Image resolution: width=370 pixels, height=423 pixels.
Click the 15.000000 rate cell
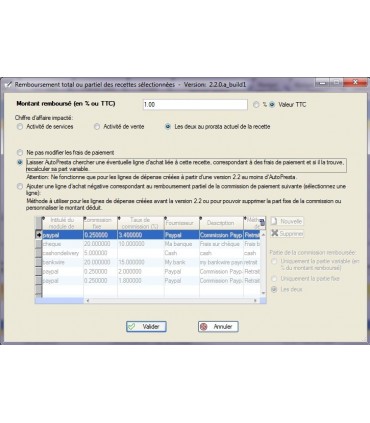click(x=141, y=262)
